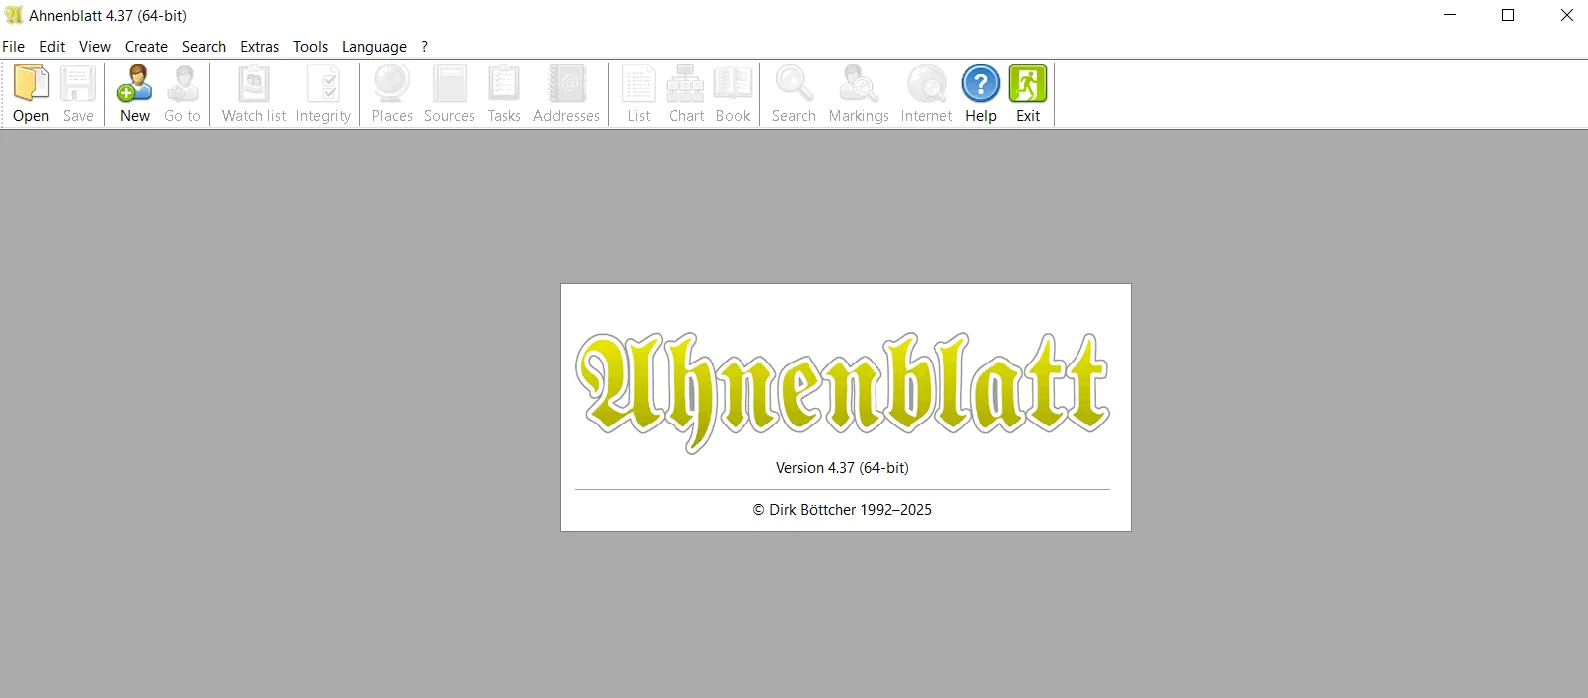Image resolution: width=1588 pixels, height=698 pixels.
Task: Open the Watch list toolbar icon
Action: [254, 94]
